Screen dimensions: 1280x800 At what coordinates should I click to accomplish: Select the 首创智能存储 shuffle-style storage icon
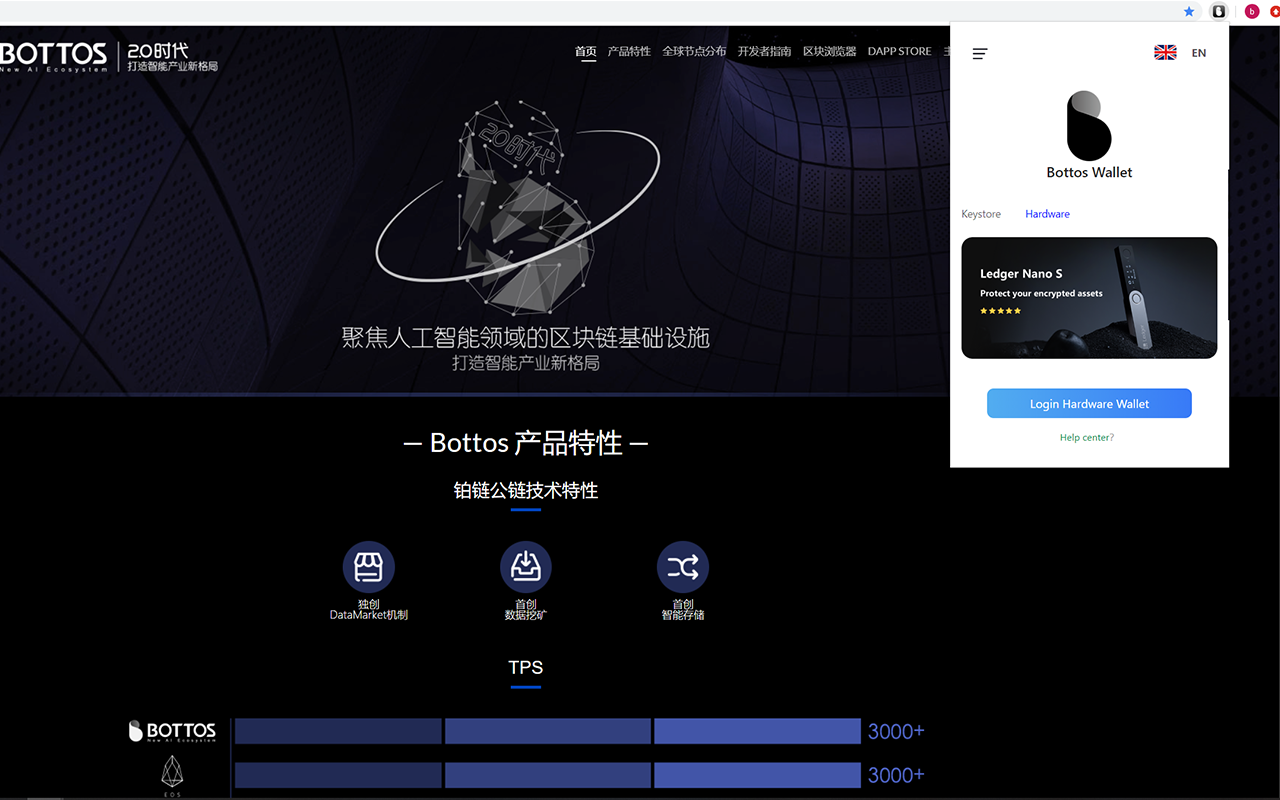[683, 566]
